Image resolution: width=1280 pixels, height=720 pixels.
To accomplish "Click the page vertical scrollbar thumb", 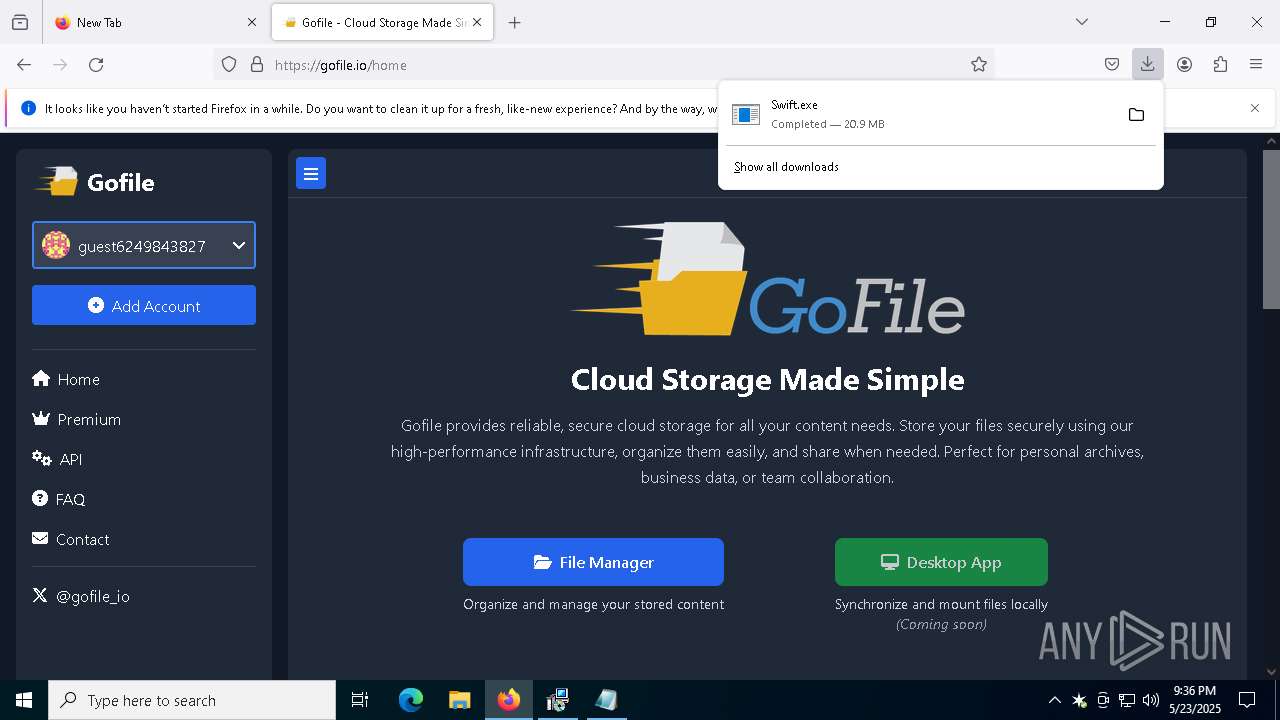I will [1271, 230].
